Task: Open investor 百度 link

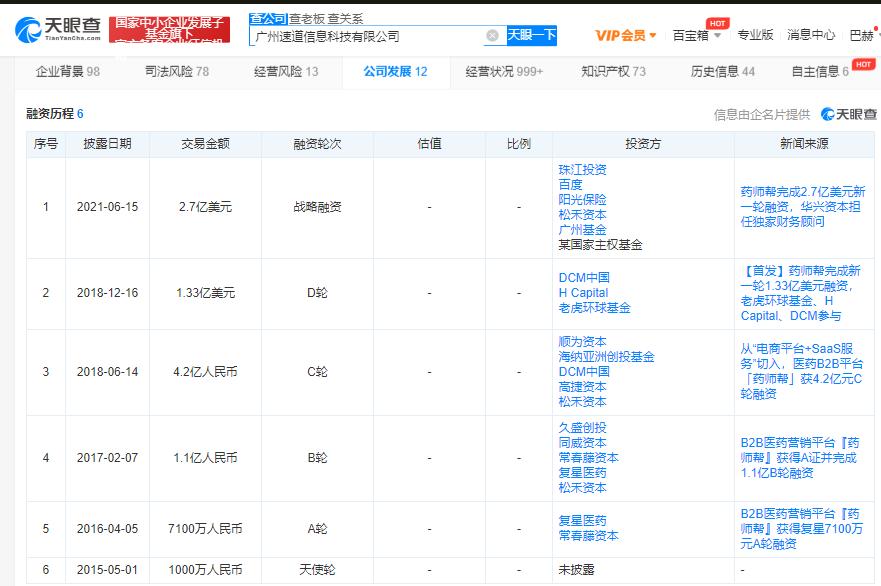Action: 570,185
